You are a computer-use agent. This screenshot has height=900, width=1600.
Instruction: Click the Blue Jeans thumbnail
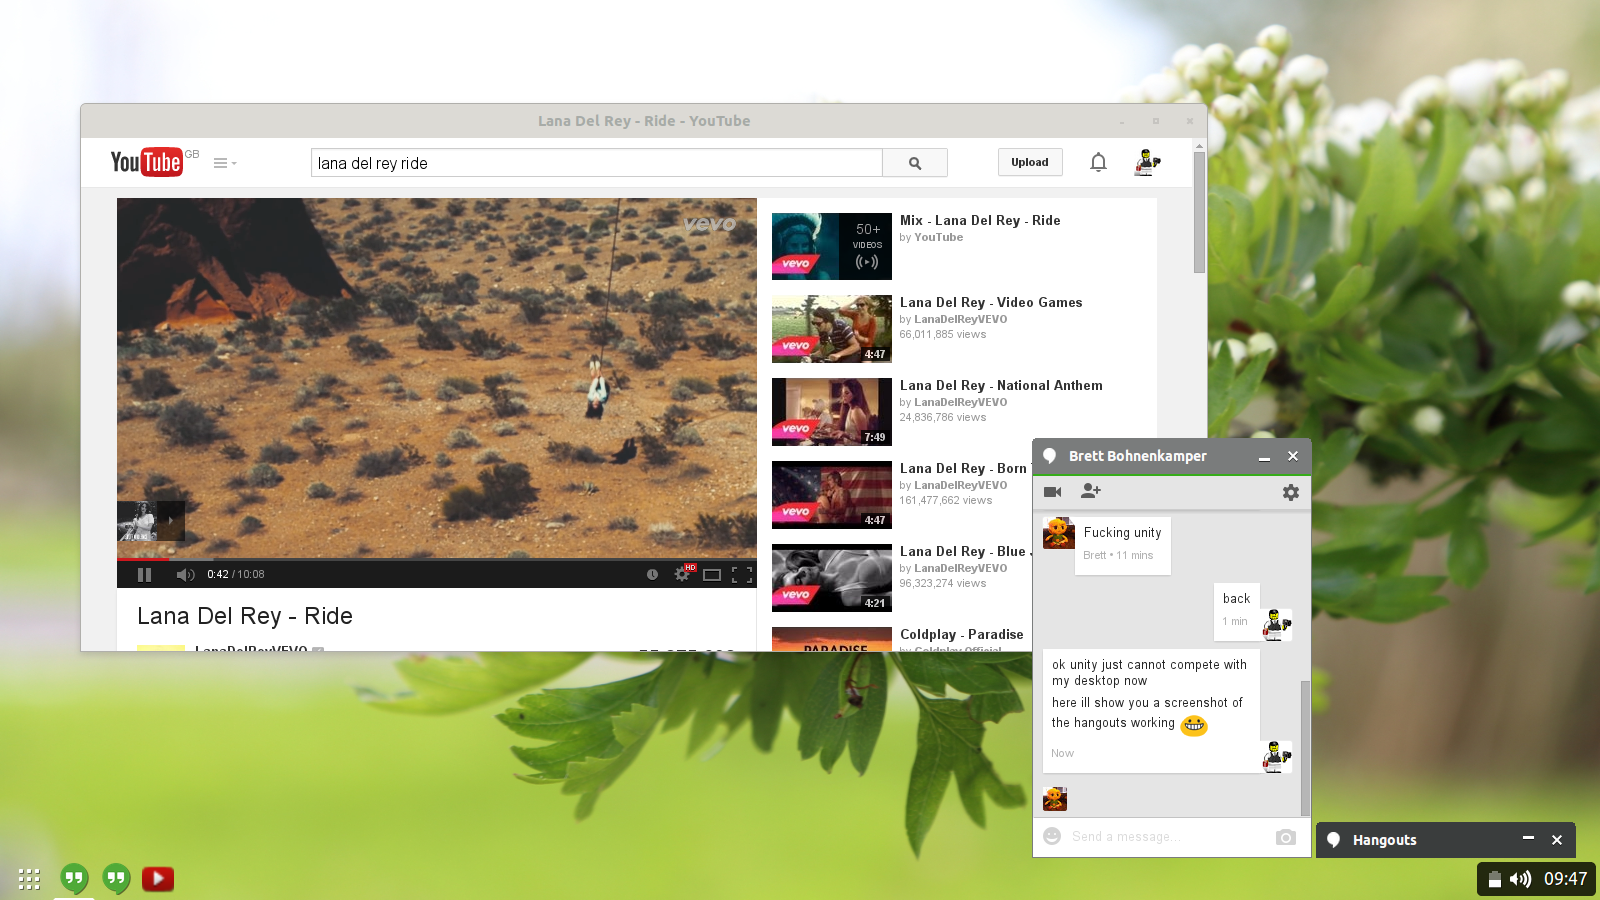coord(832,578)
